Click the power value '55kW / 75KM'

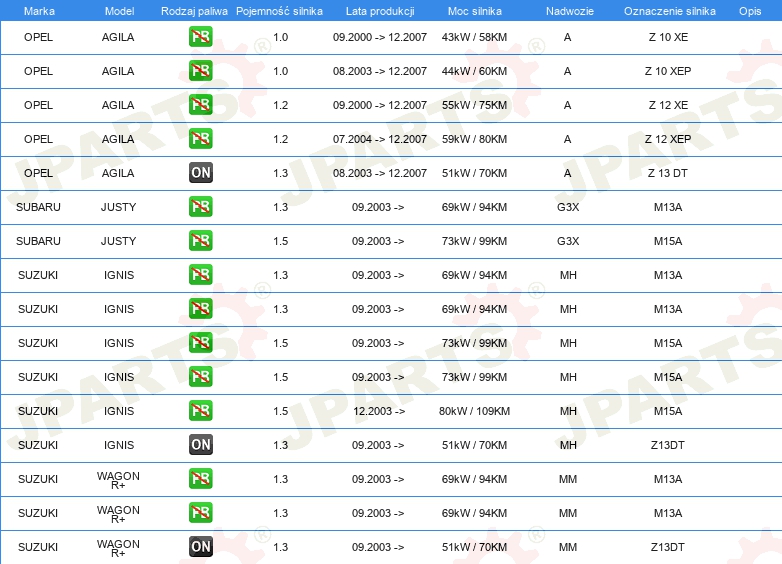[474, 105]
